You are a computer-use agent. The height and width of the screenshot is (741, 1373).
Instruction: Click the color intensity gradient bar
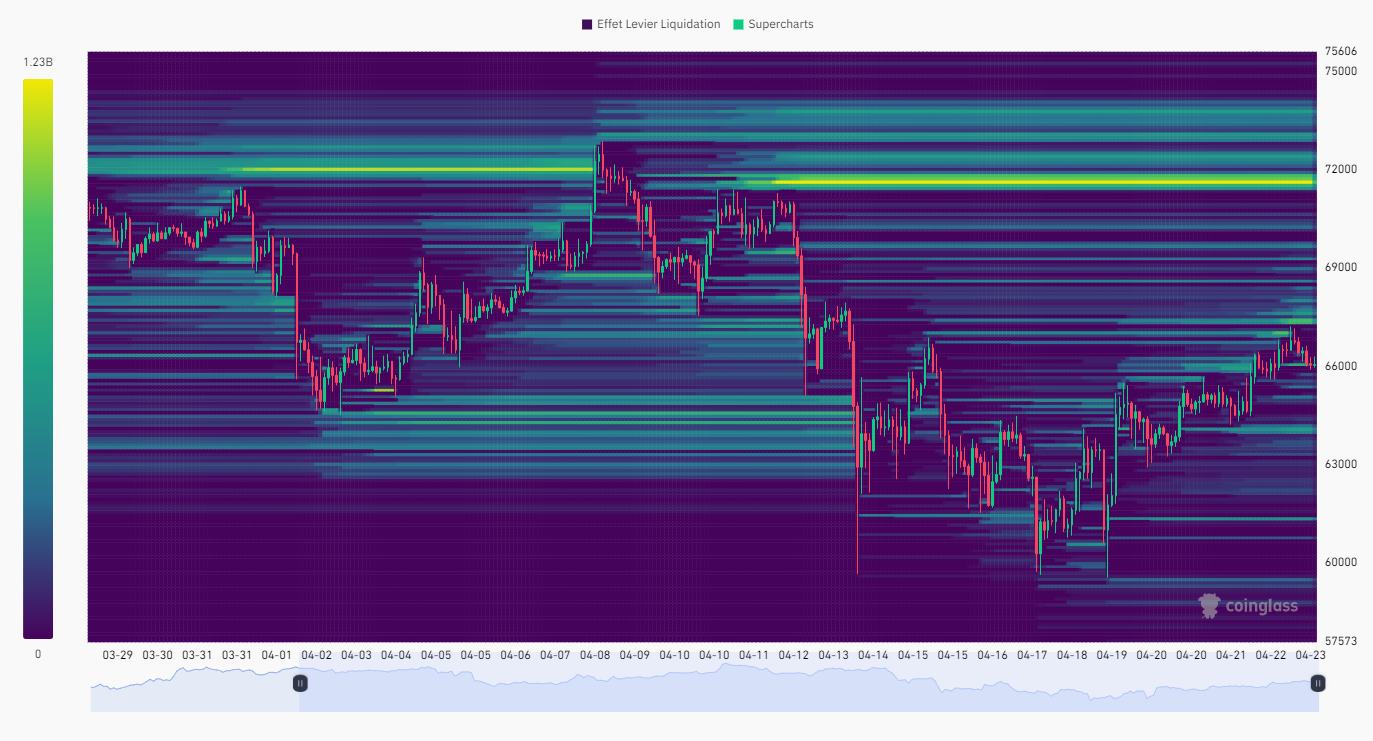pyautogui.click(x=37, y=360)
